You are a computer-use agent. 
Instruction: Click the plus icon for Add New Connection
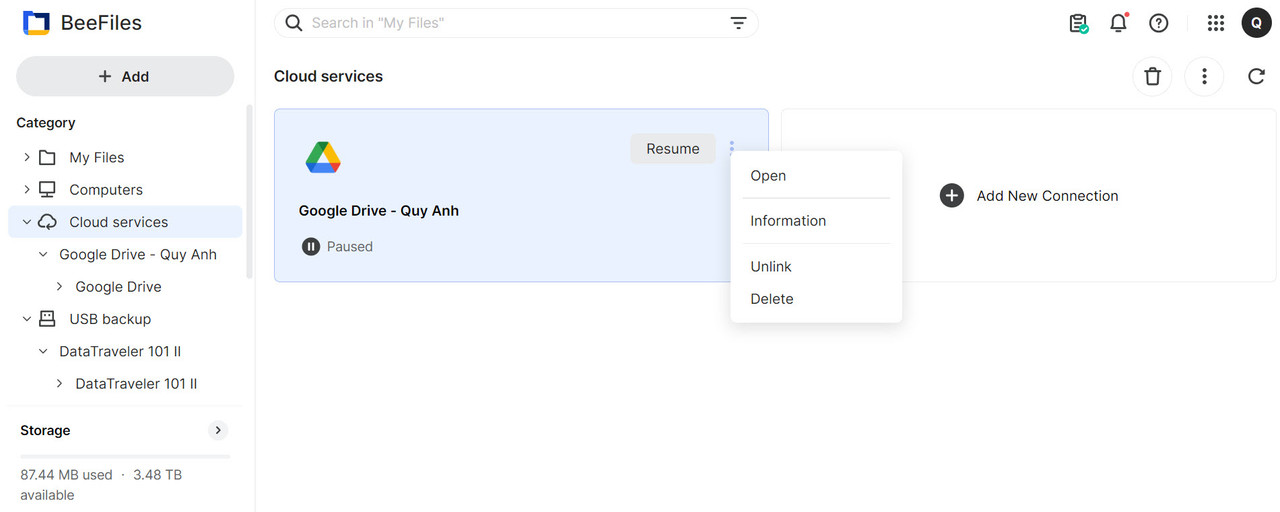tap(952, 196)
